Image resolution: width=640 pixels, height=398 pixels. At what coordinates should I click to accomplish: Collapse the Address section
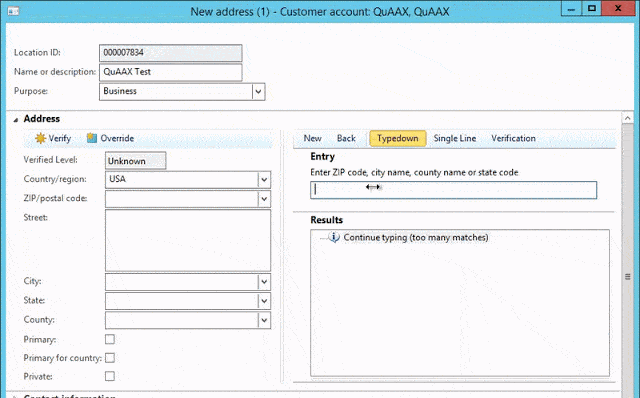(x=16, y=120)
